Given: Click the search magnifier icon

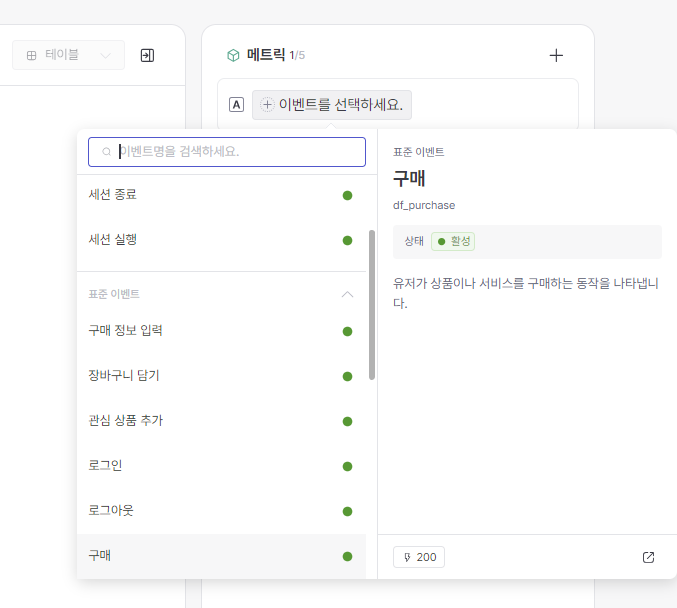Looking at the screenshot, I should pyautogui.click(x=106, y=152).
